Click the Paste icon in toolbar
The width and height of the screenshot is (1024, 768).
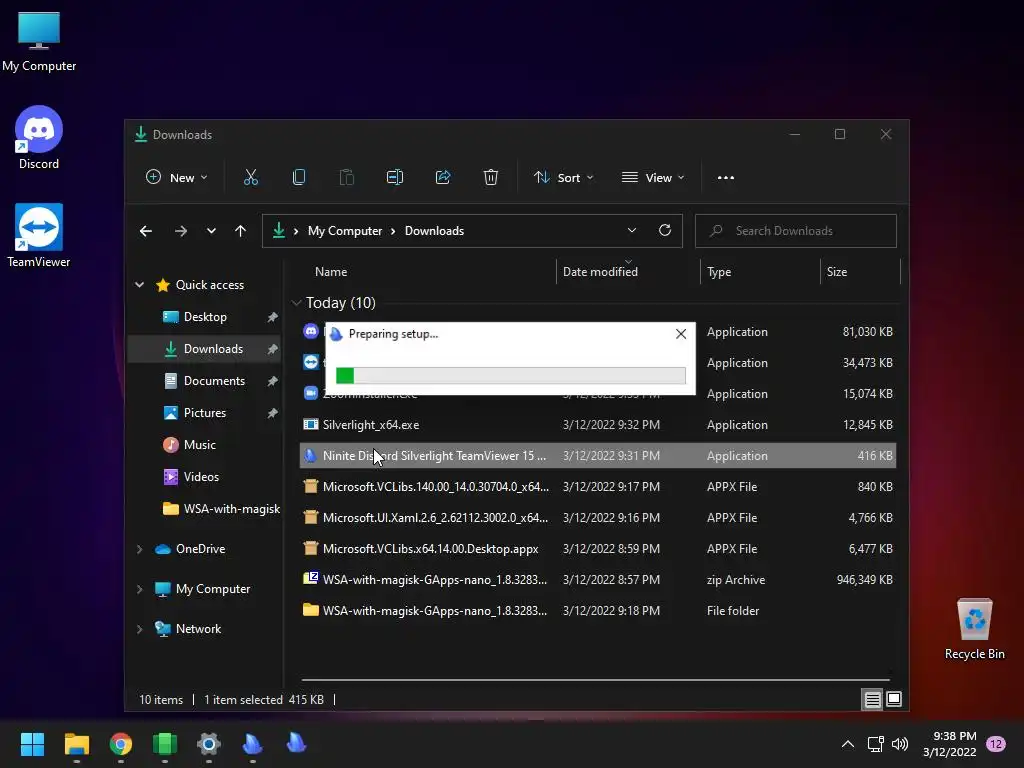pos(347,178)
